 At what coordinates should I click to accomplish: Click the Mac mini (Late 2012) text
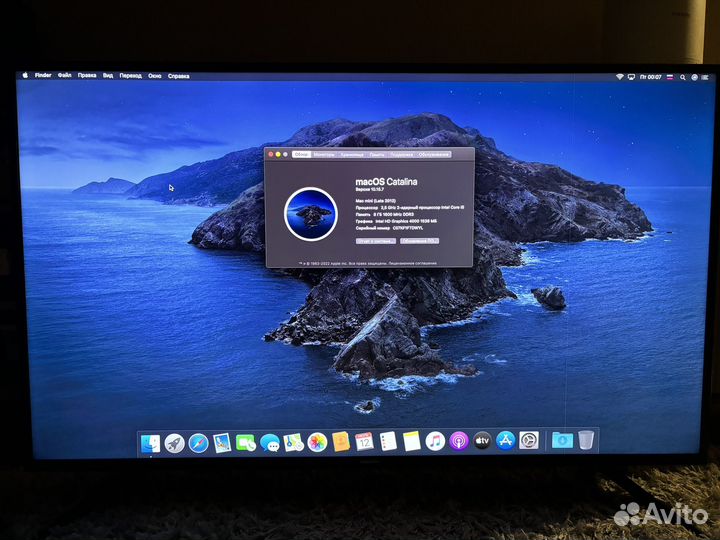click(x=375, y=201)
